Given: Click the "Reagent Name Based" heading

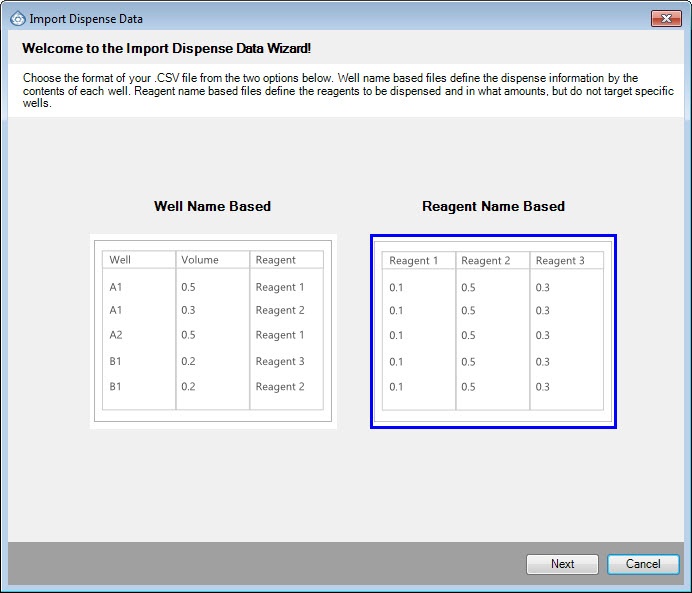Looking at the screenshot, I should (x=493, y=207).
